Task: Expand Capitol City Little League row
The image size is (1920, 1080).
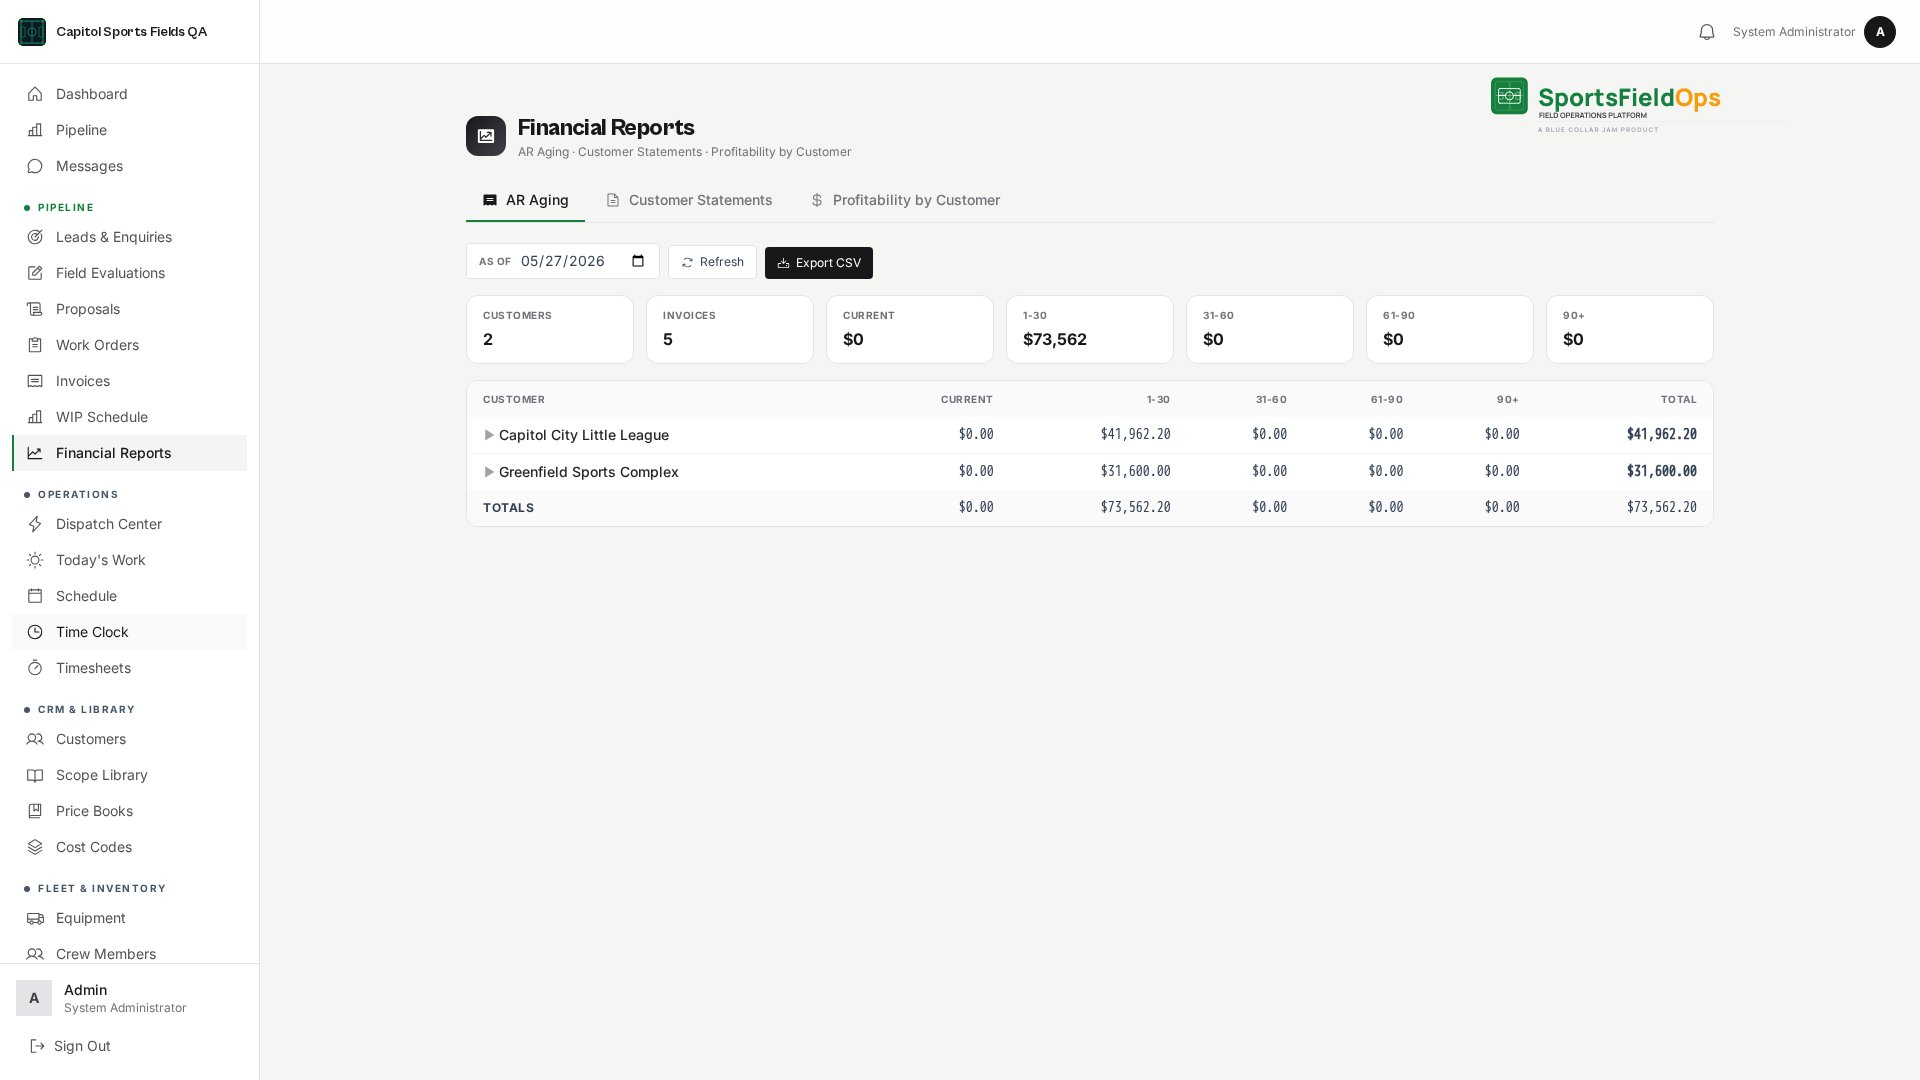Action: (489, 435)
